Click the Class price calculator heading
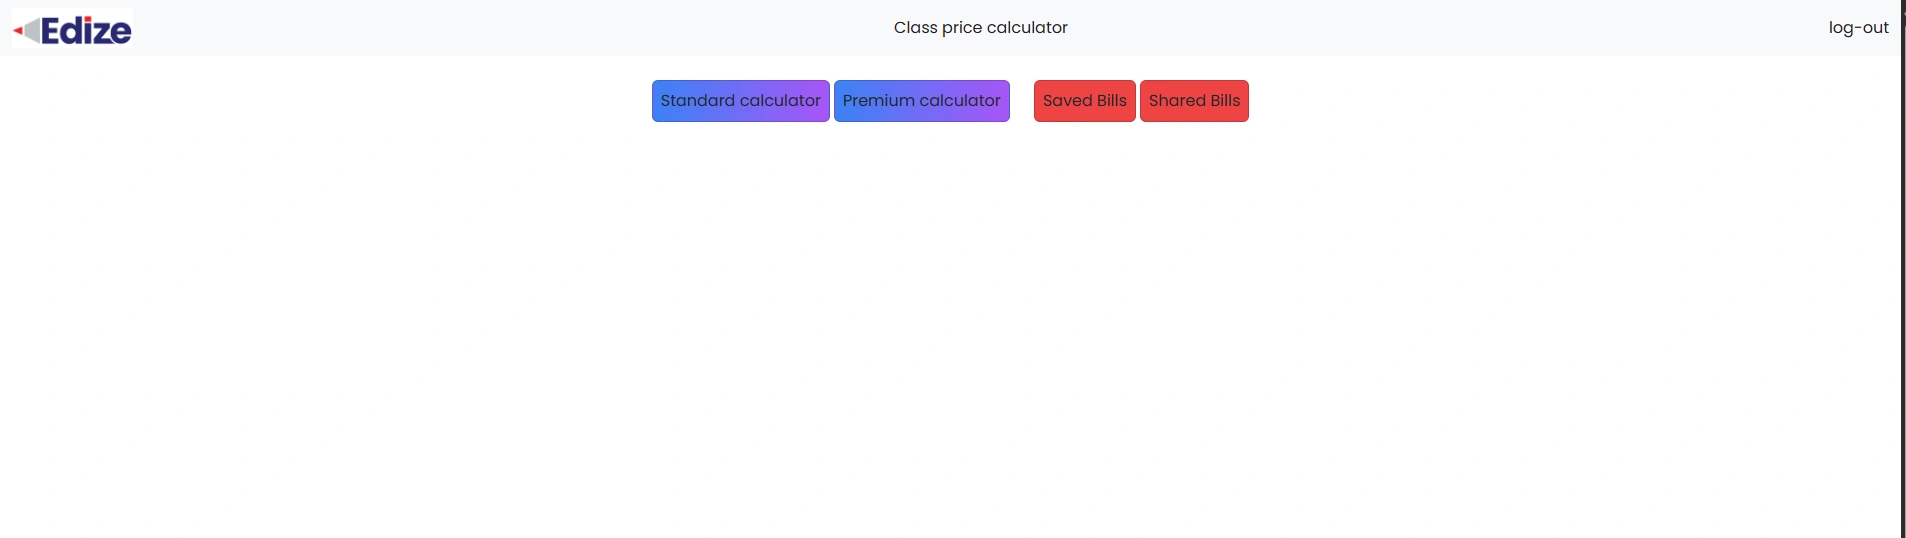 980,28
